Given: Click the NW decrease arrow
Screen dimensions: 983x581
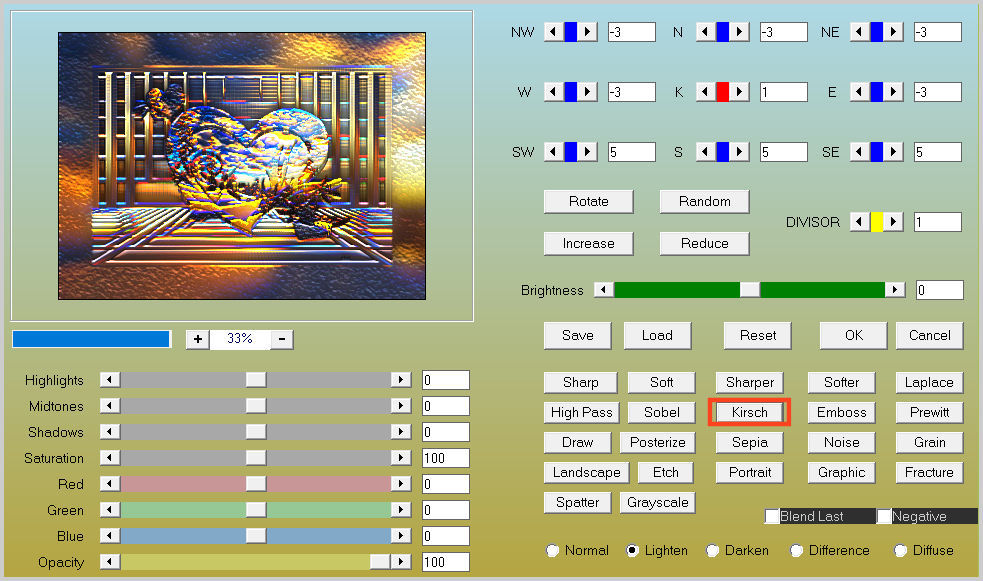Looking at the screenshot, I should pos(553,32).
